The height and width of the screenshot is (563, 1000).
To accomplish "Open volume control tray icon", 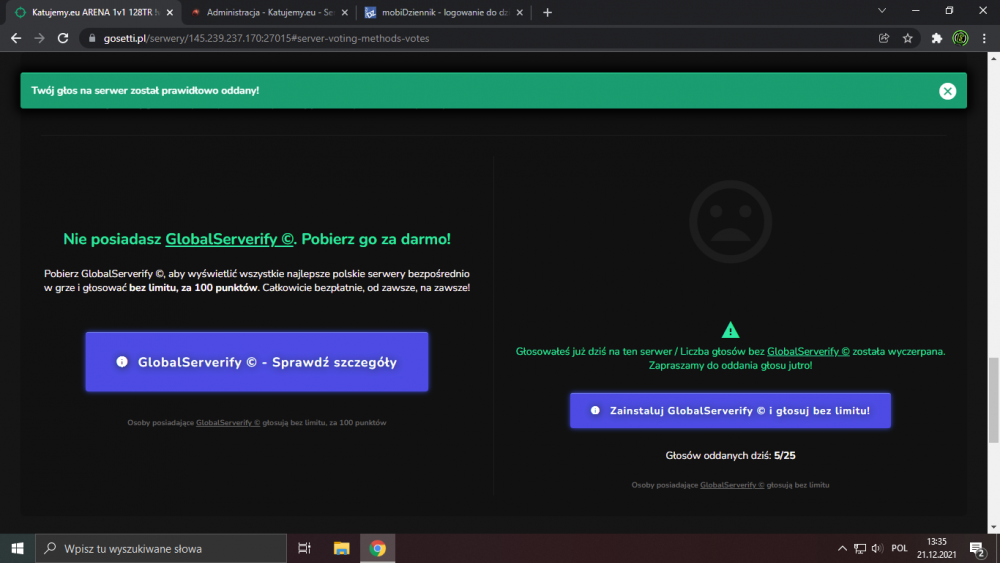I will coord(878,548).
